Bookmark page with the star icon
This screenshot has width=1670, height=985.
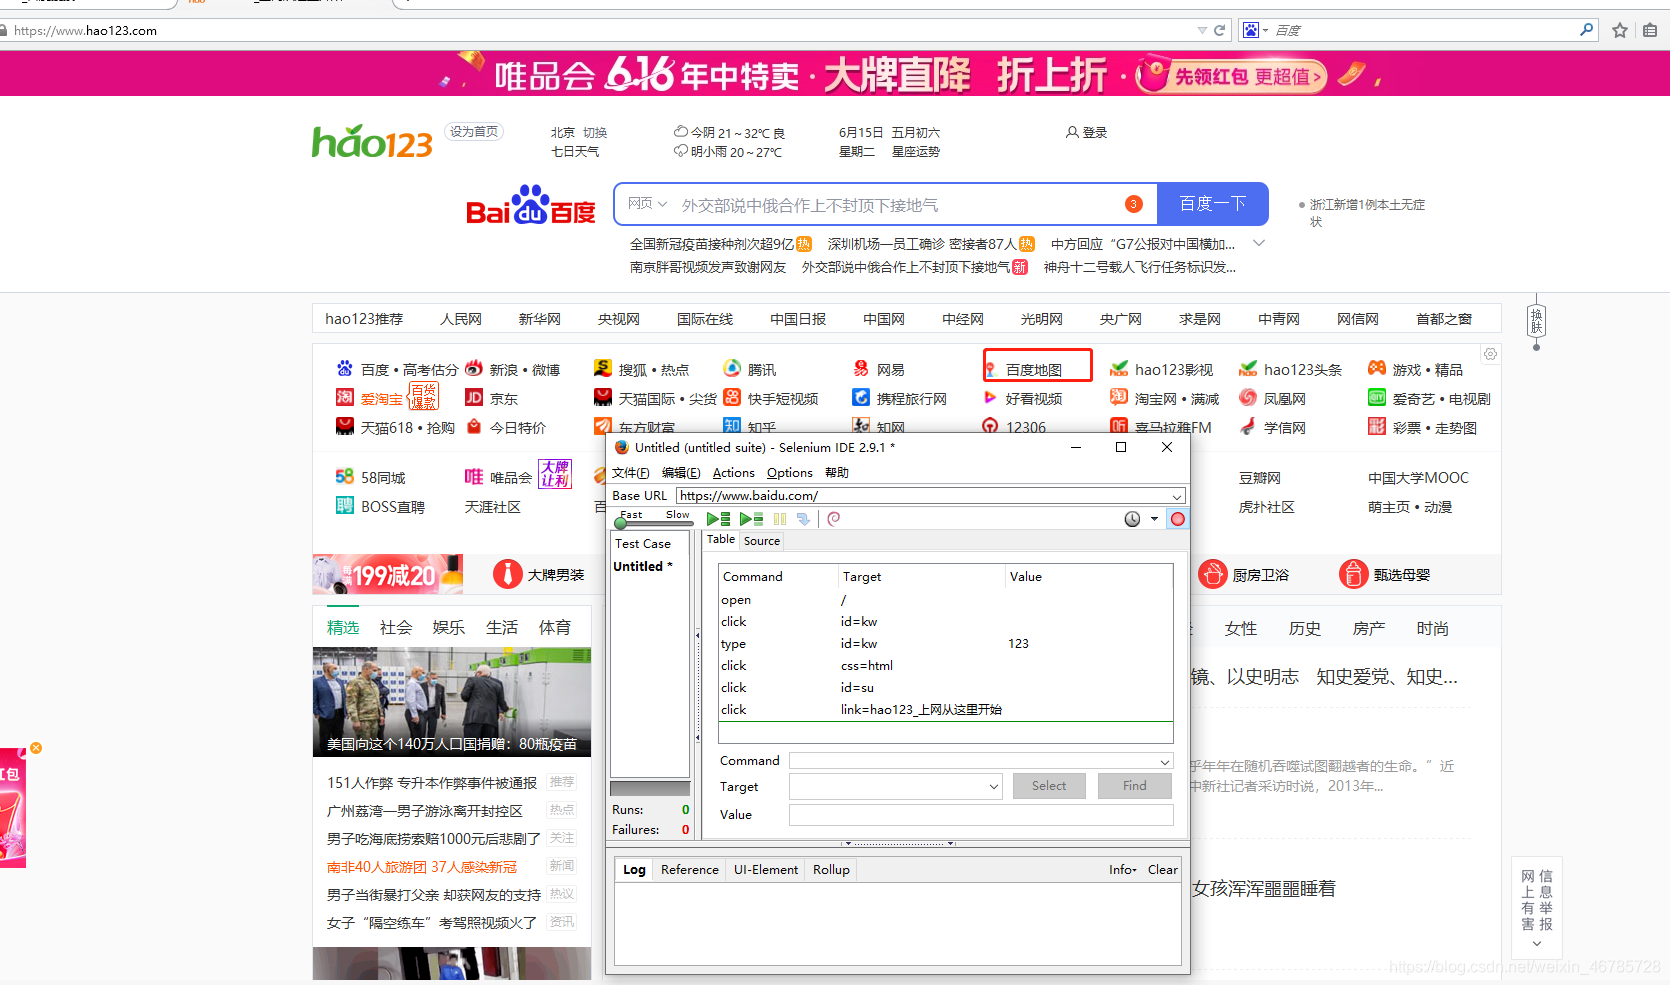coord(1620,30)
